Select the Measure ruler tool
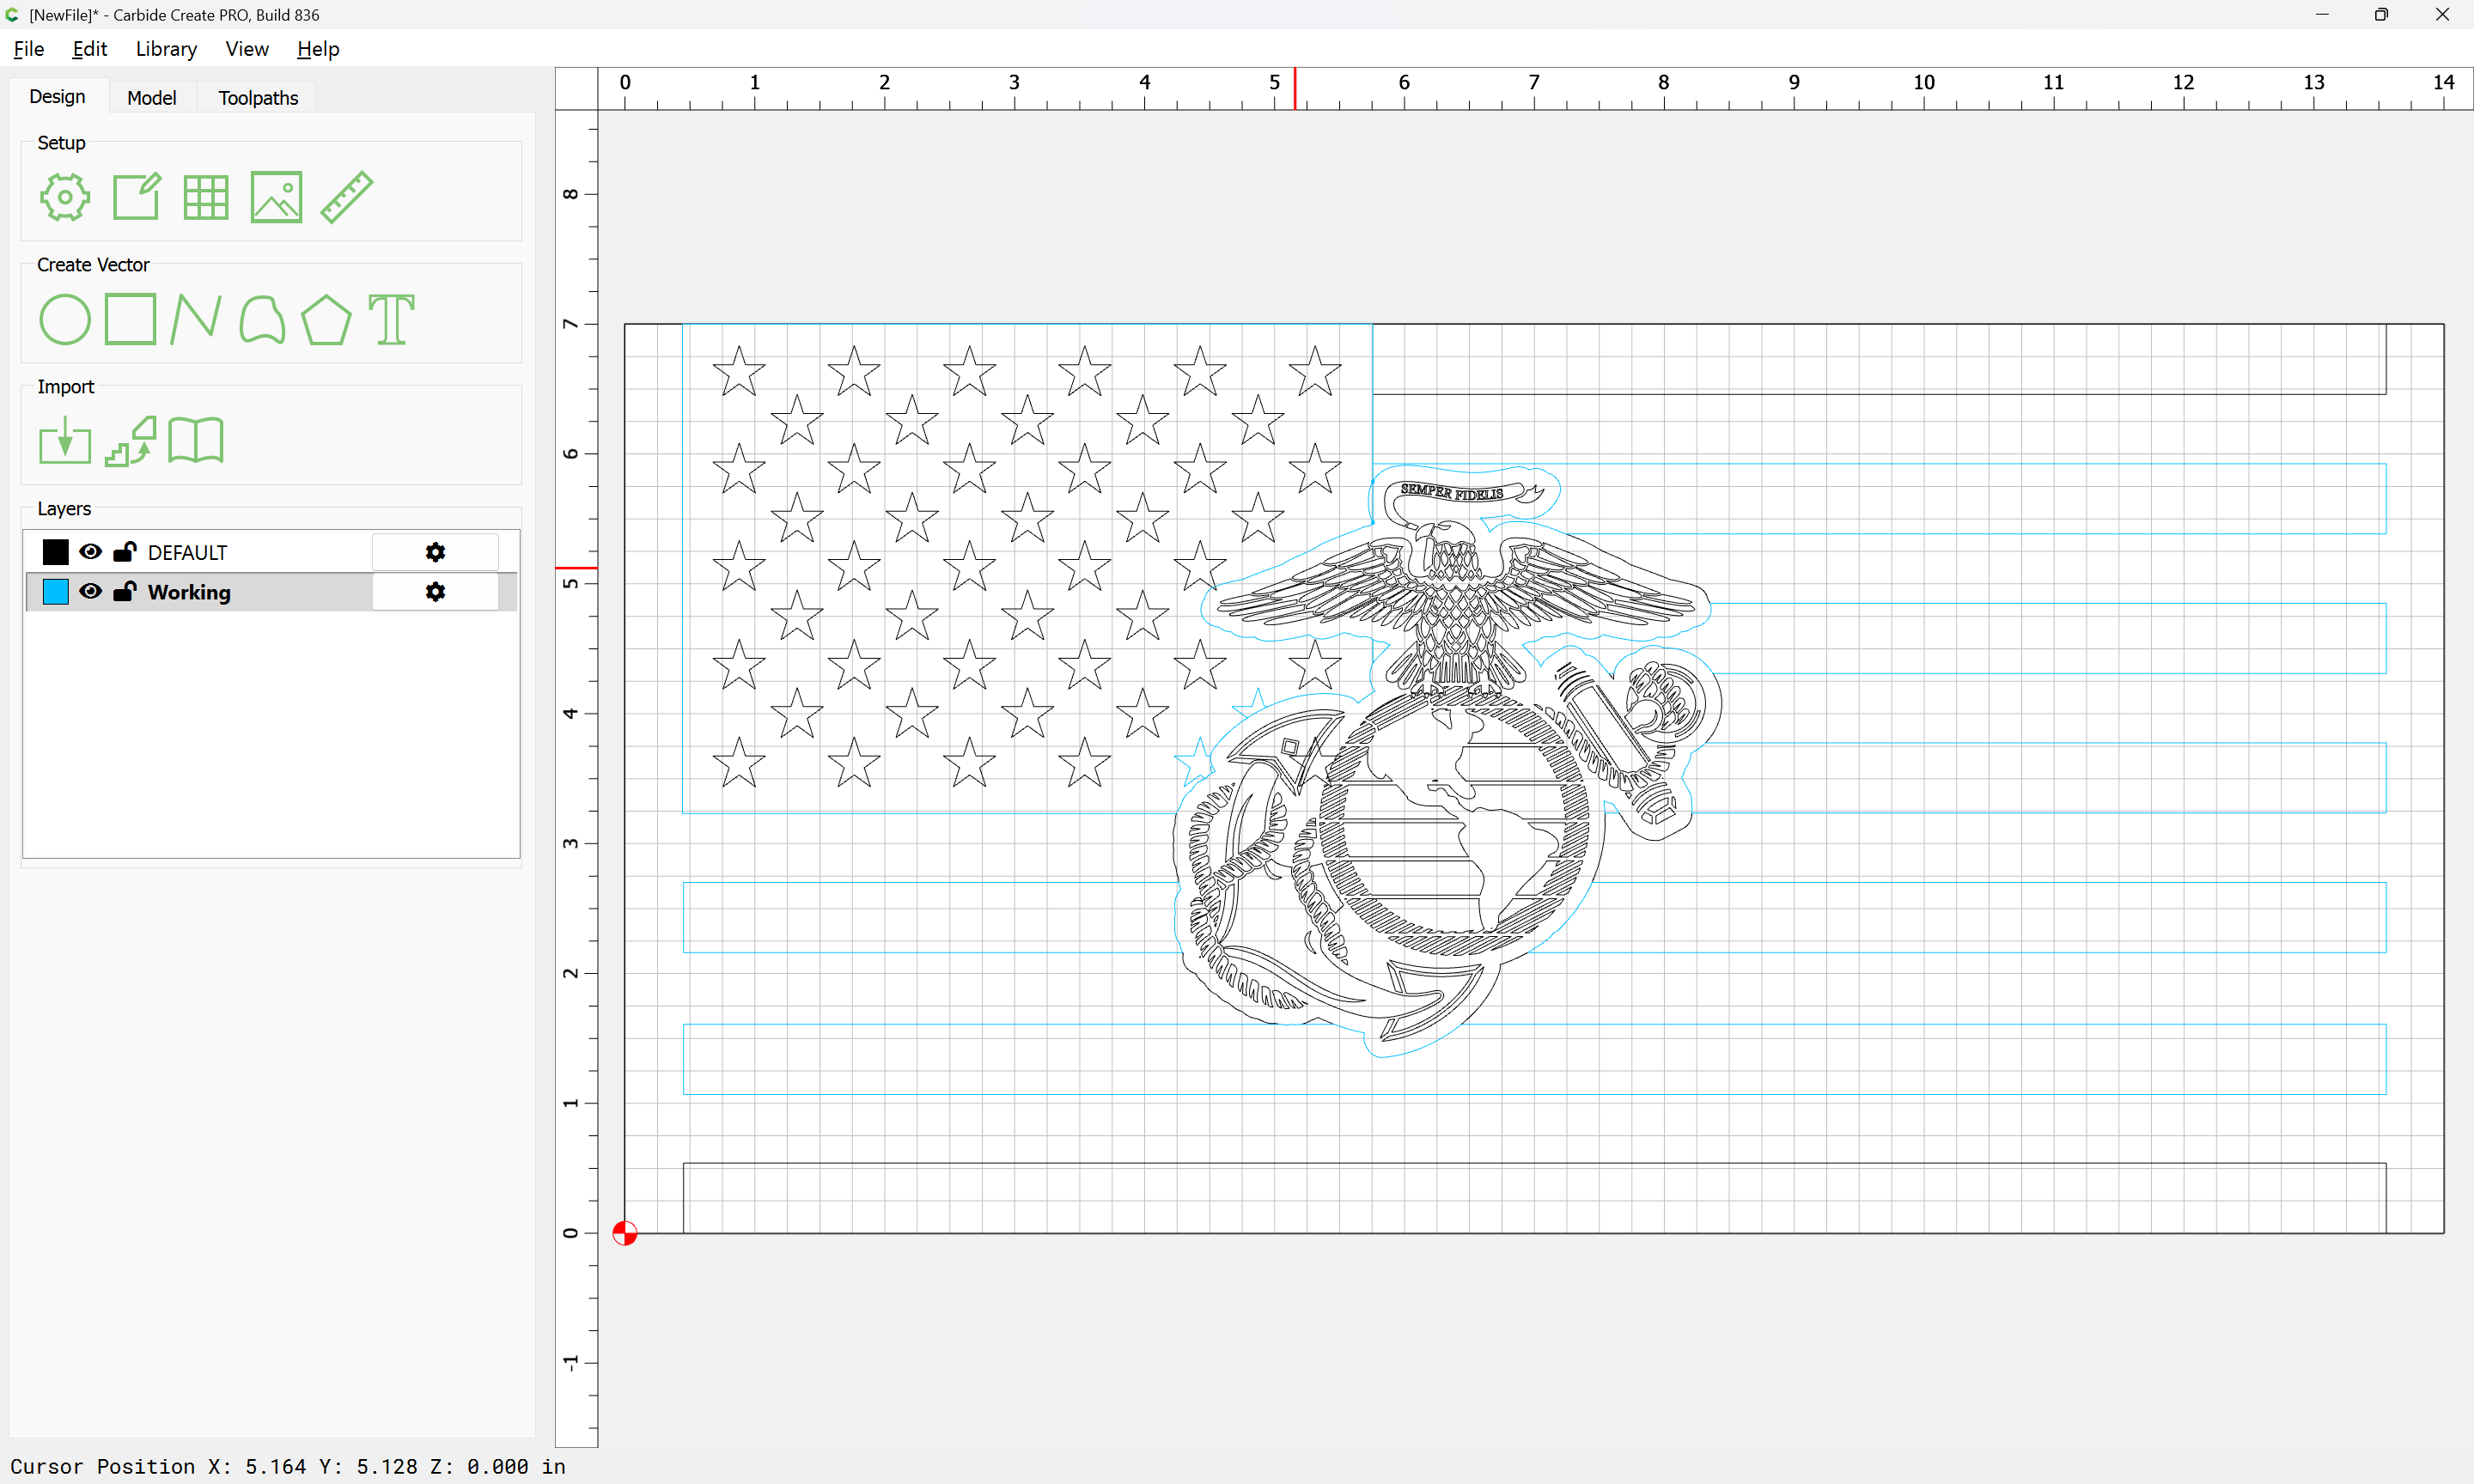2474x1484 pixels. 347,197
